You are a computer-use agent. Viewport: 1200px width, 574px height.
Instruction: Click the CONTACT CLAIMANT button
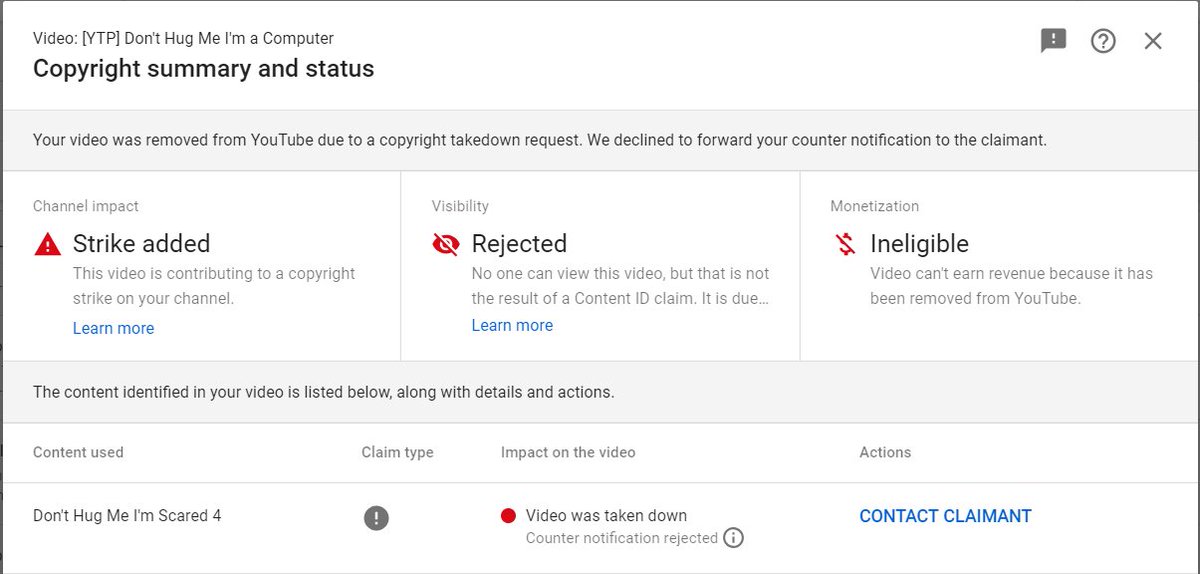pyautogui.click(x=945, y=516)
